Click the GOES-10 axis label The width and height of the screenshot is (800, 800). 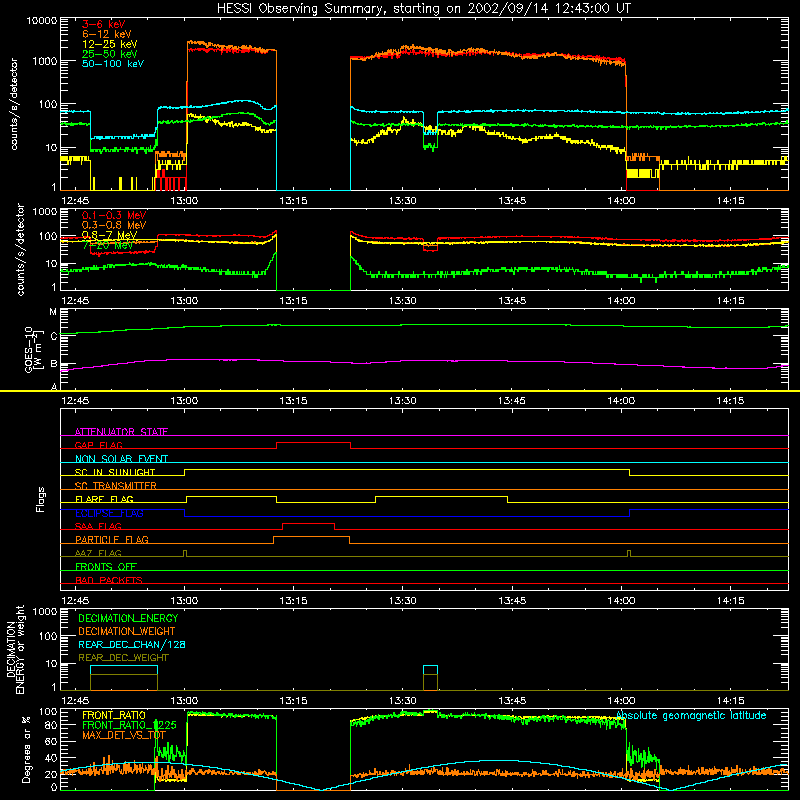pyautogui.click(x=32, y=349)
